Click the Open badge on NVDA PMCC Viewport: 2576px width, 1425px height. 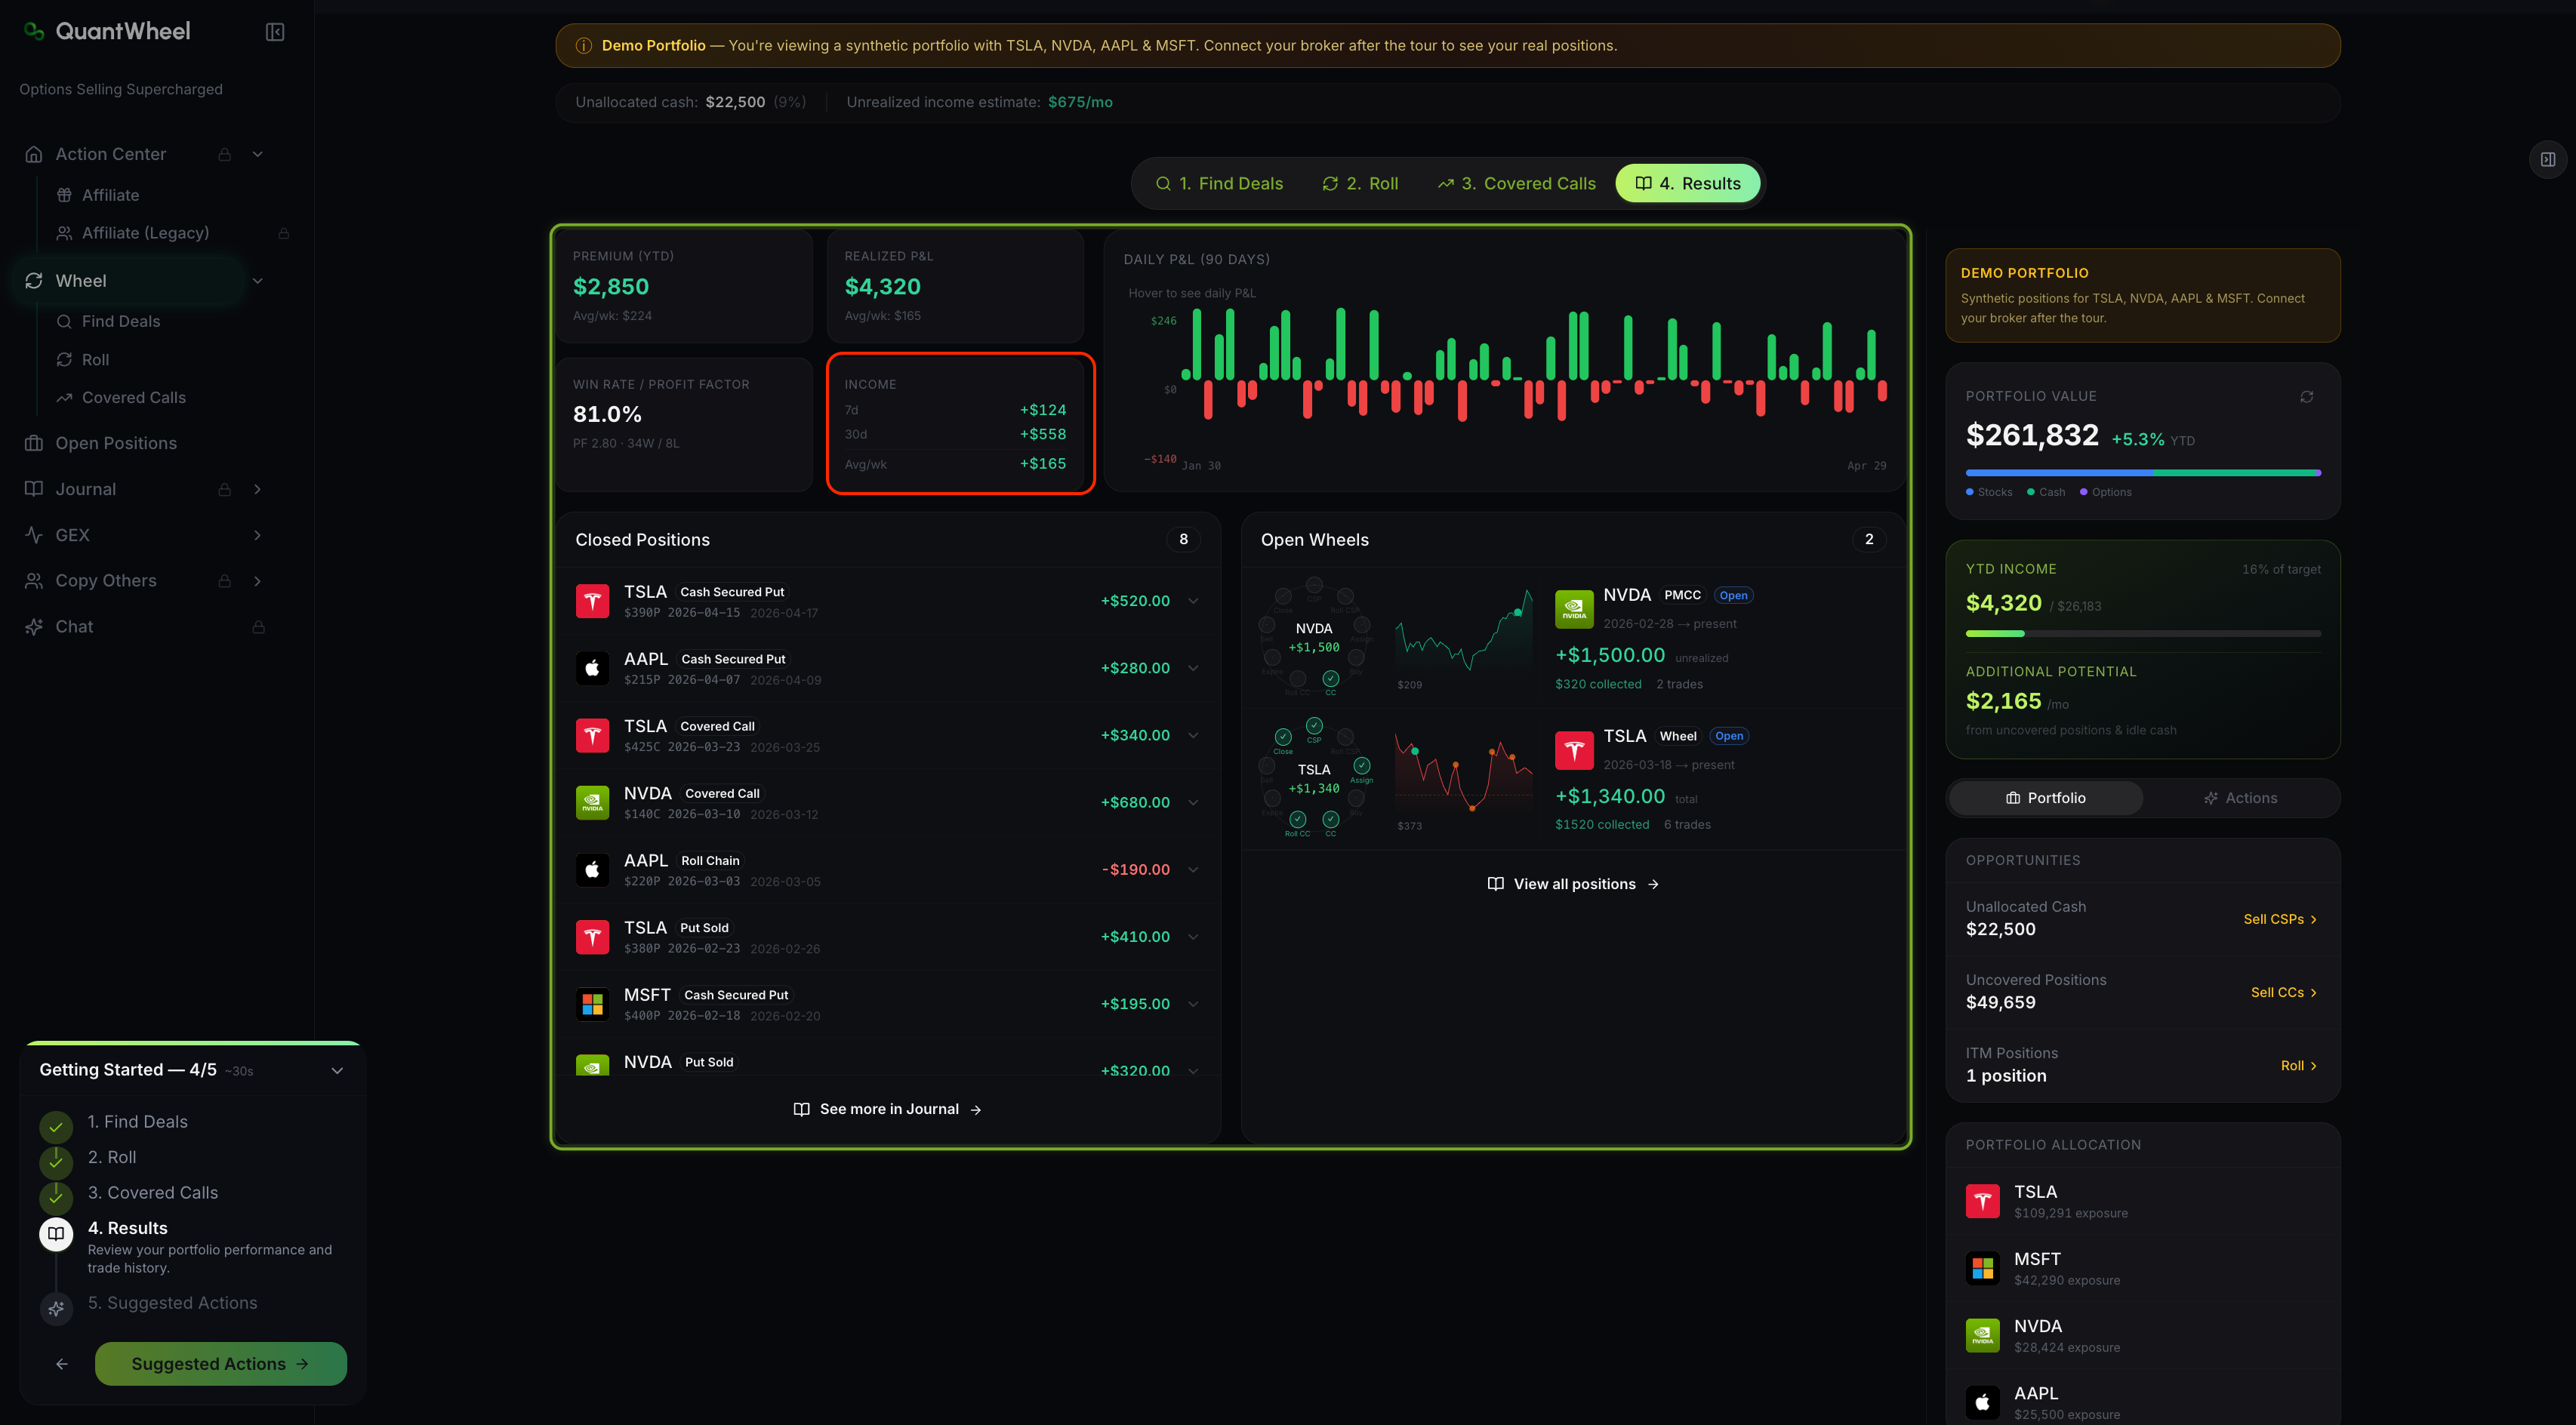coord(1733,595)
